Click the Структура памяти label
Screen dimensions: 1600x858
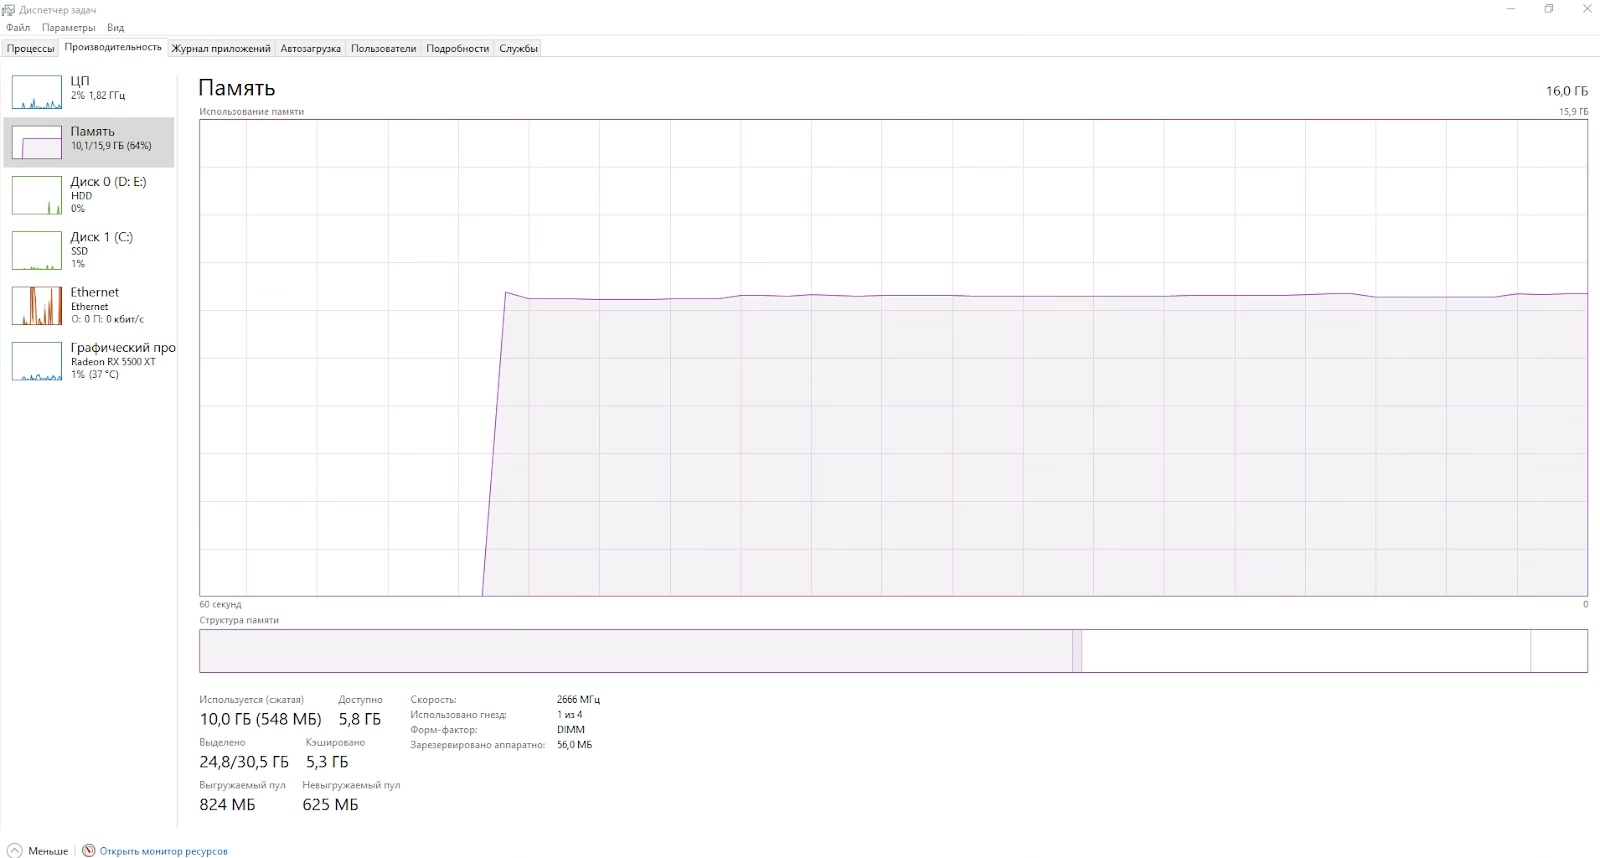pos(239,620)
